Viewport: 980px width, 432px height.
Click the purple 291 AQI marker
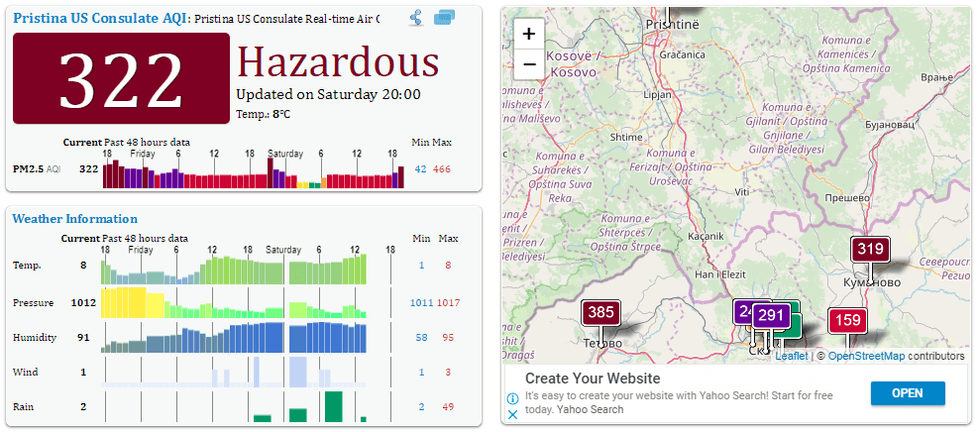click(x=770, y=316)
